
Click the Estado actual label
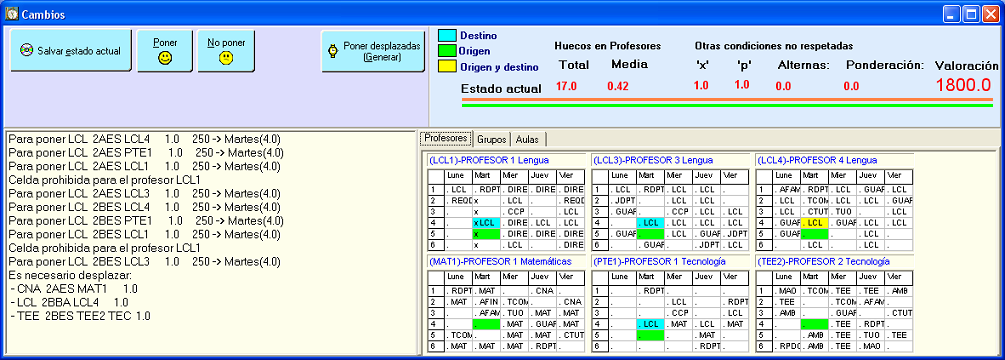point(501,89)
